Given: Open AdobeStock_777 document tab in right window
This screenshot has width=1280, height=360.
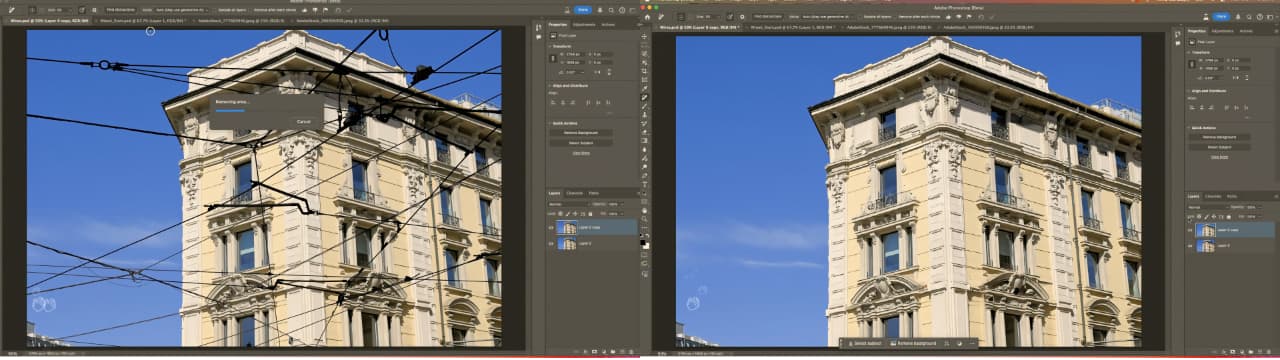Looking at the screenshot, I should pos(890,27).
